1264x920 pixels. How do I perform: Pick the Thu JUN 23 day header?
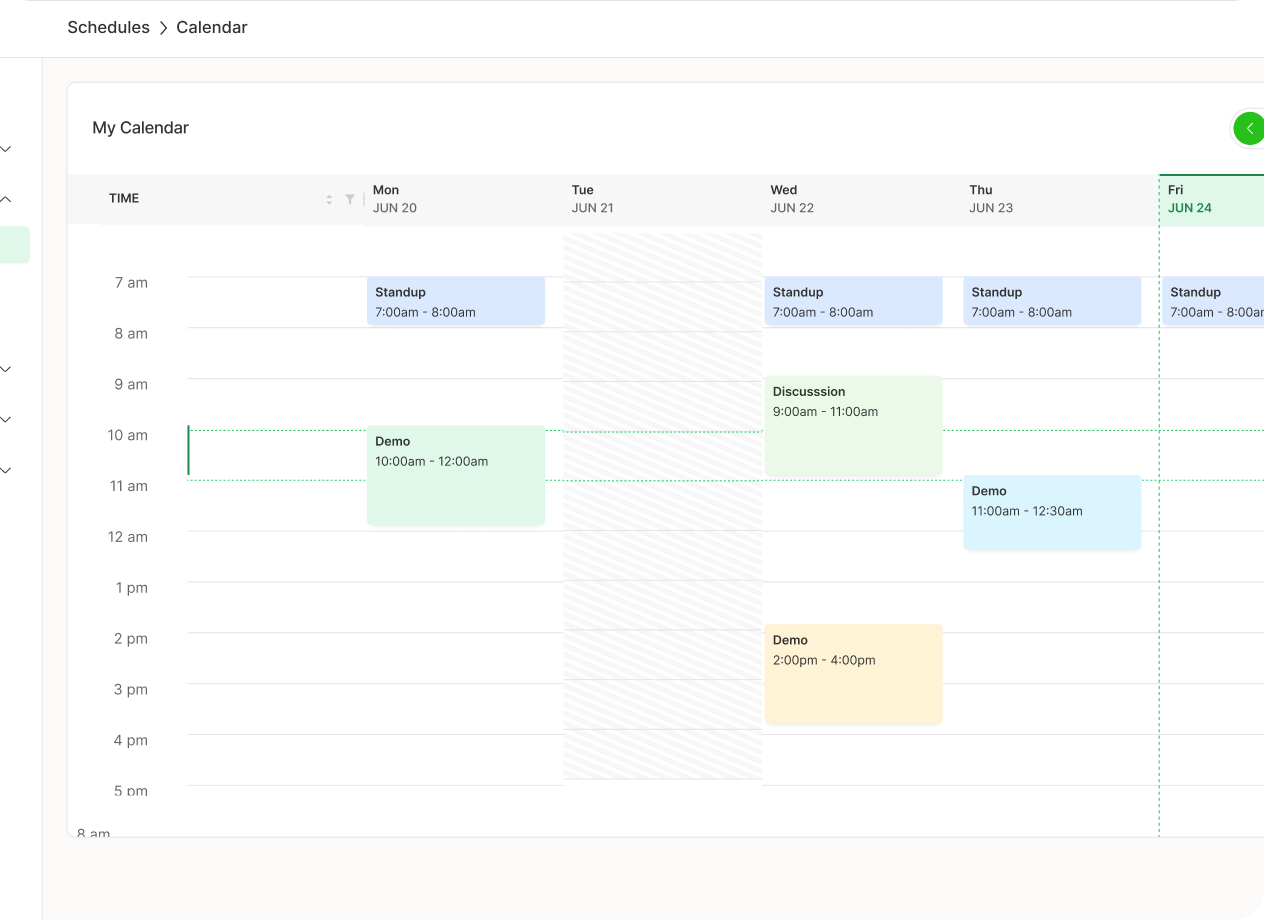pos(990,199)
